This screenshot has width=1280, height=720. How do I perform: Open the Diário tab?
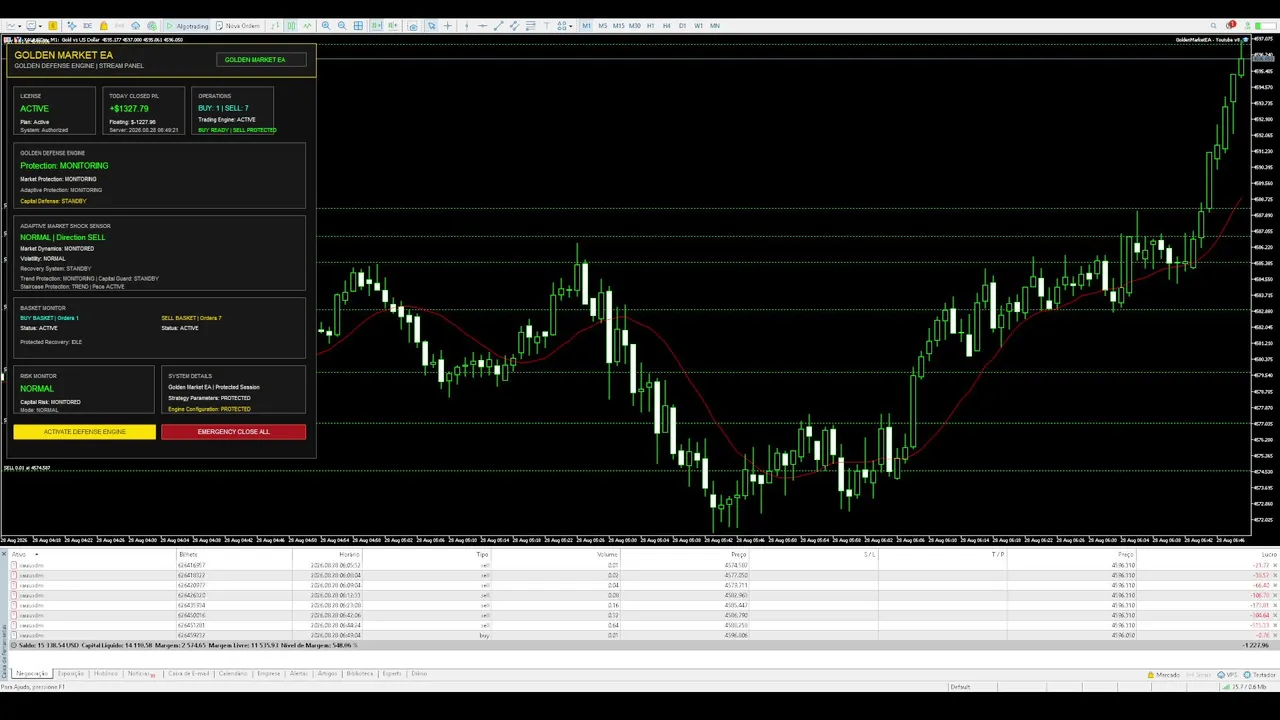click(x=419, y=673)
